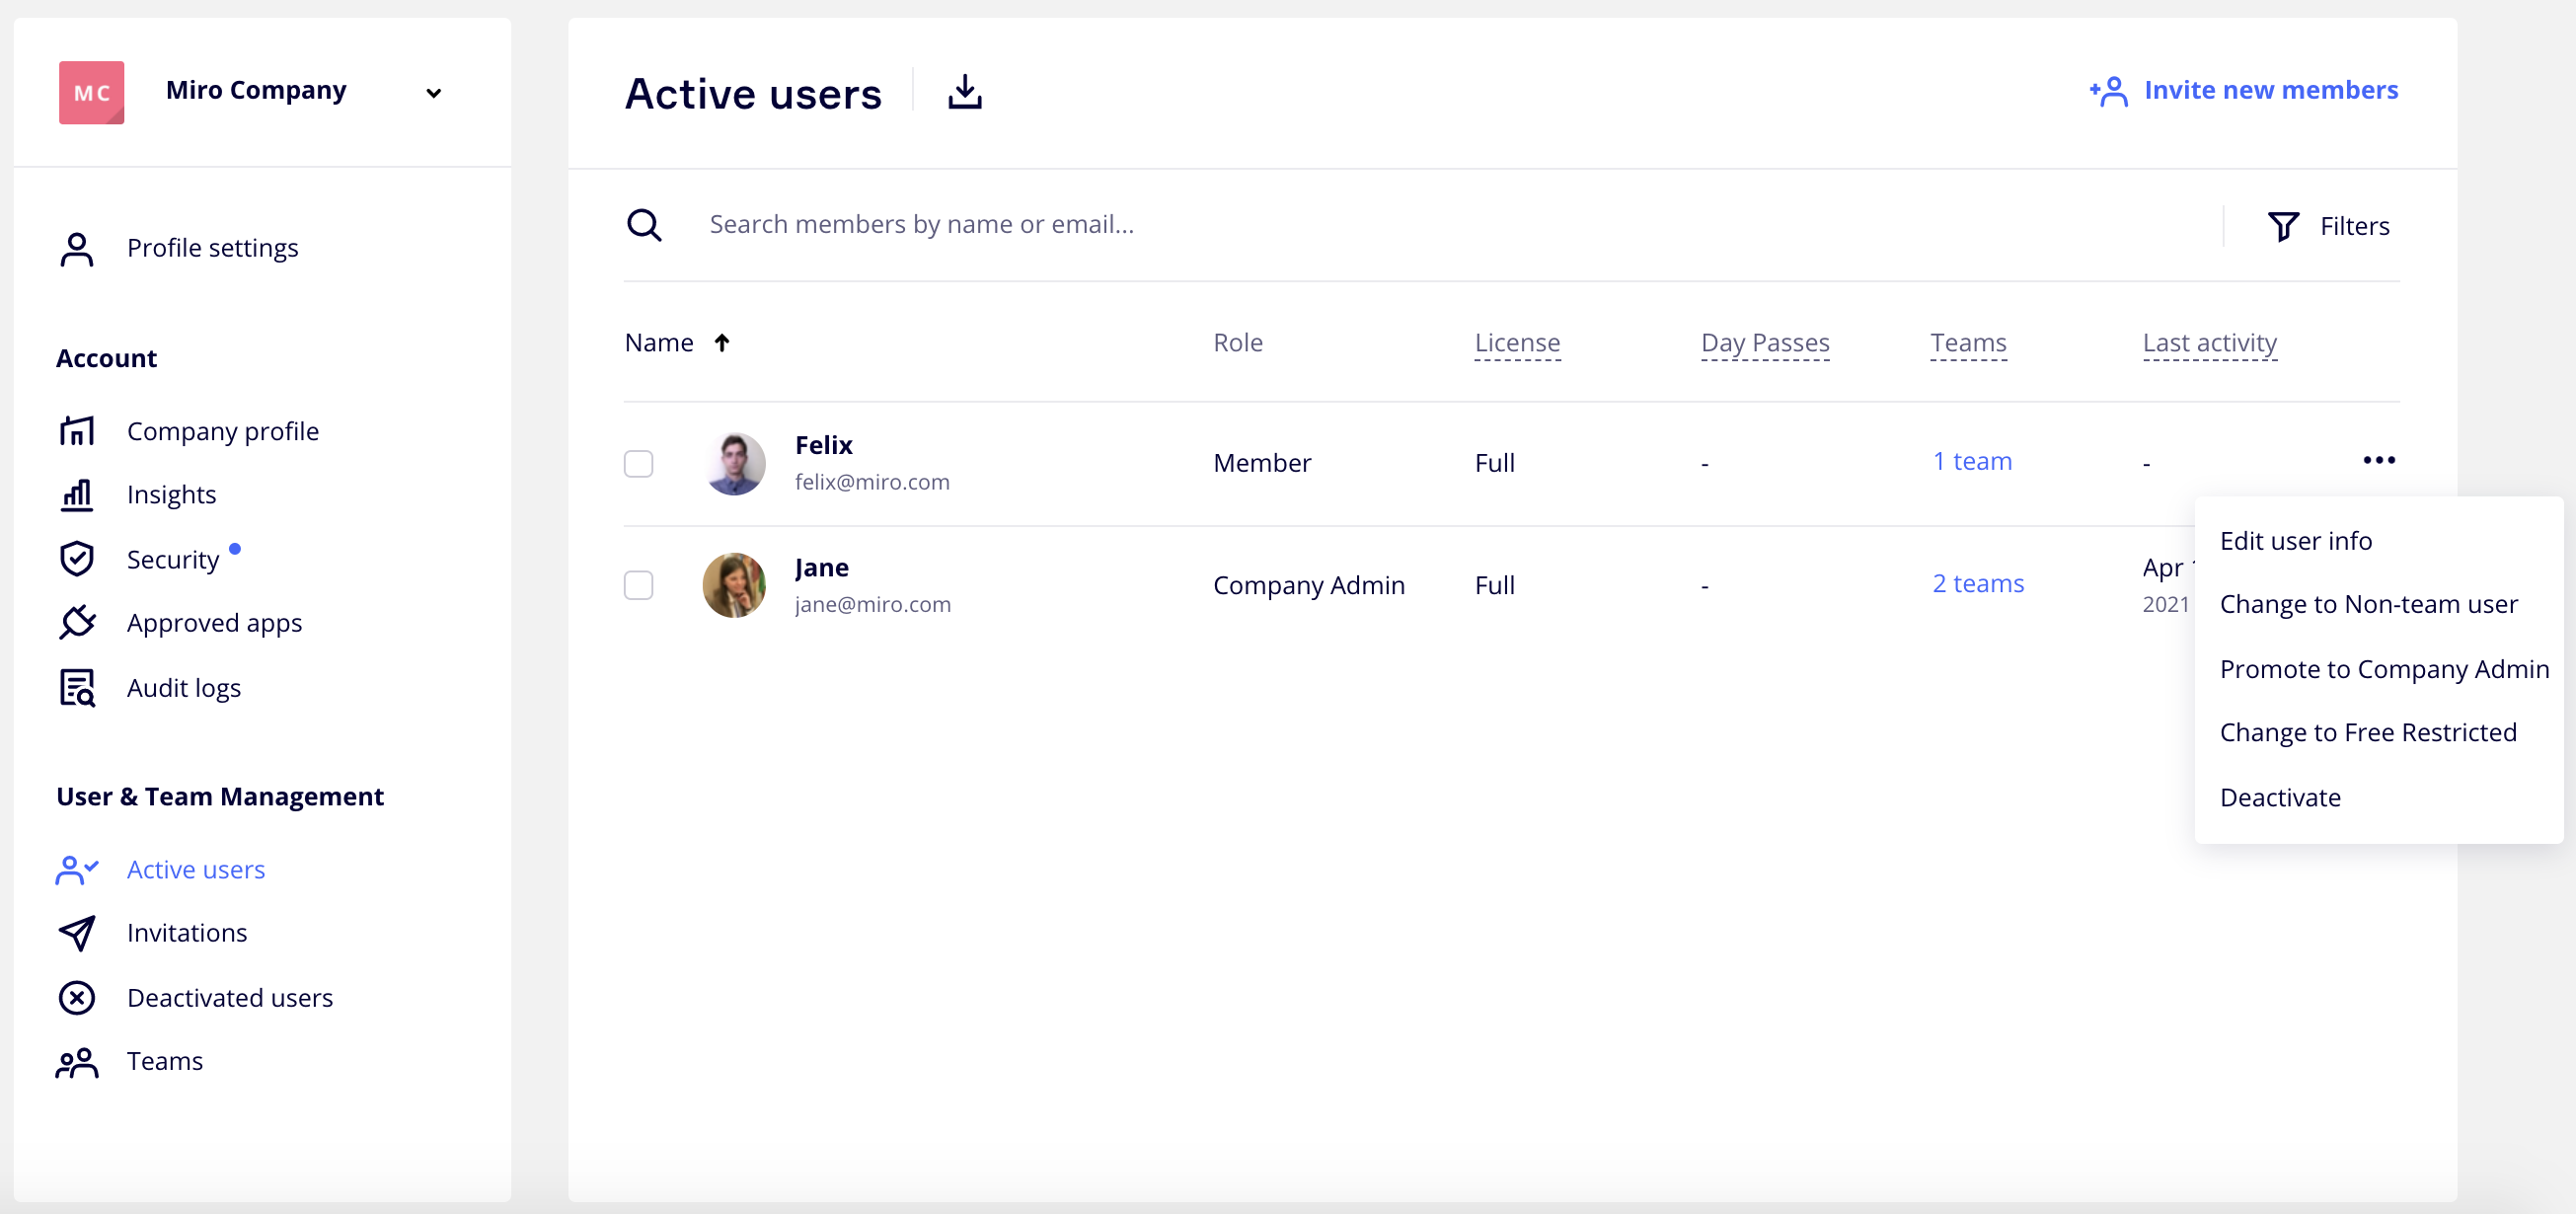Open the Approved apps section
Viewport: 2576px width, 1214px height.
tap(214, 622)
